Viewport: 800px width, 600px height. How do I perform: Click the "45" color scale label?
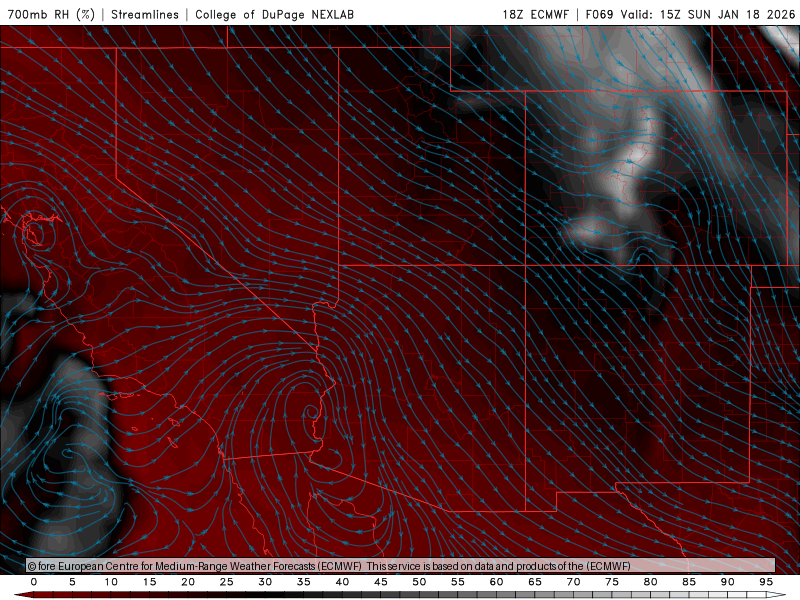click(381, 582)
